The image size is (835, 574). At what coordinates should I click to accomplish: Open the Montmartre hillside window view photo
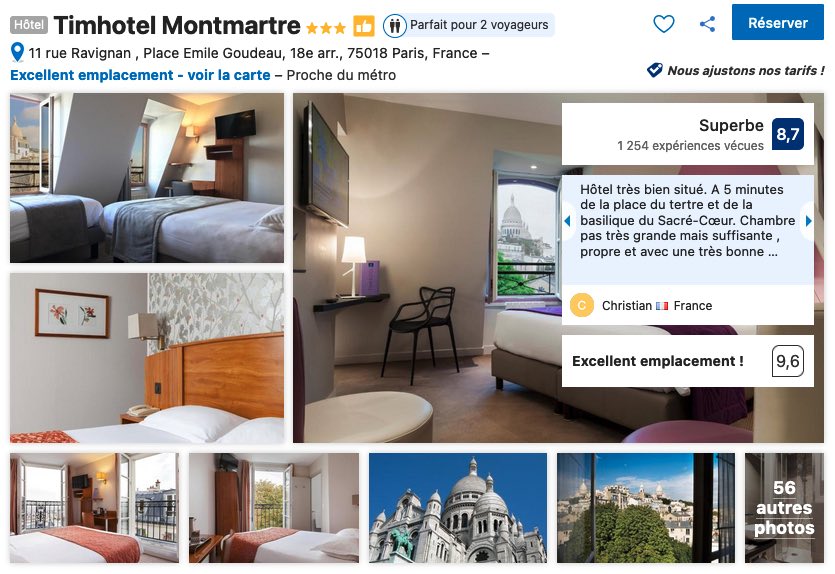point(646,507)
